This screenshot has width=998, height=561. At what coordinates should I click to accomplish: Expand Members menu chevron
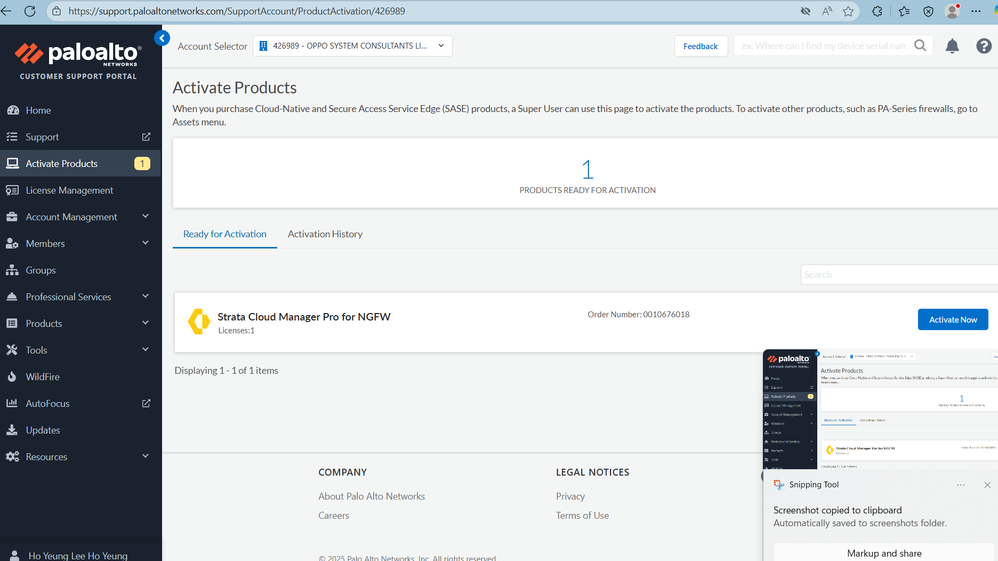tap(145, 243)
